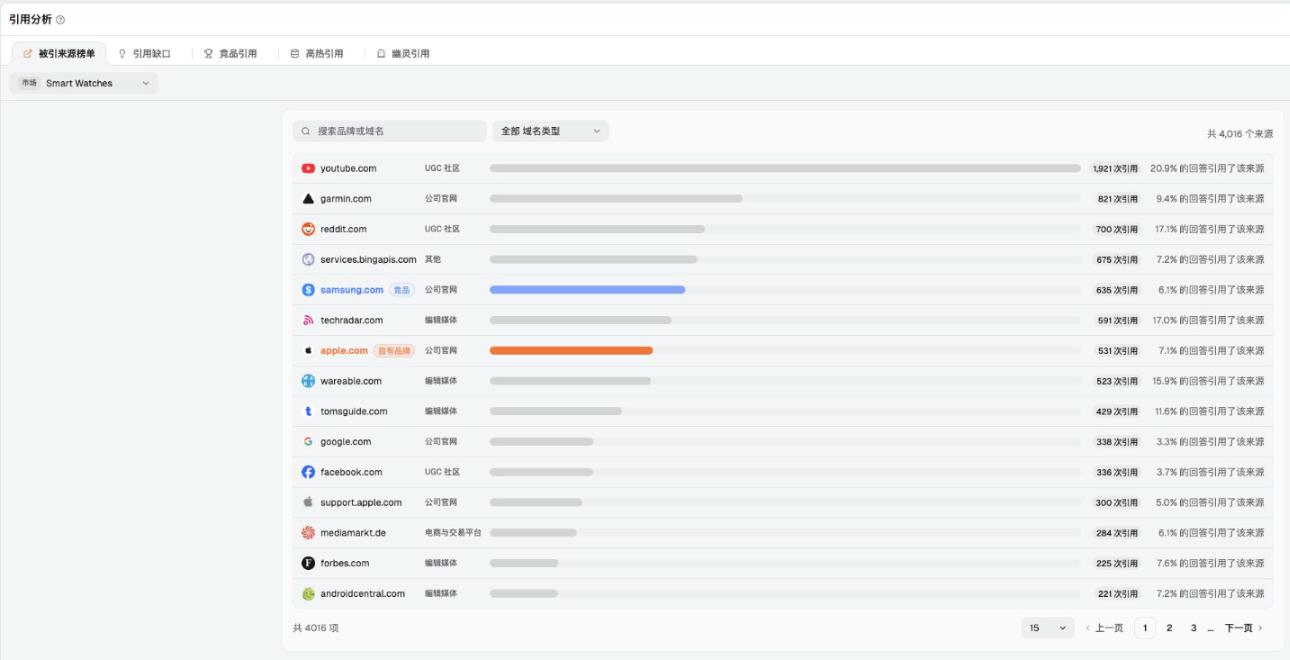The height and width of the screenshot is (660, 1290).
Task: Click the help icon beside 引用分析
Action: click(x=61, y=20)
